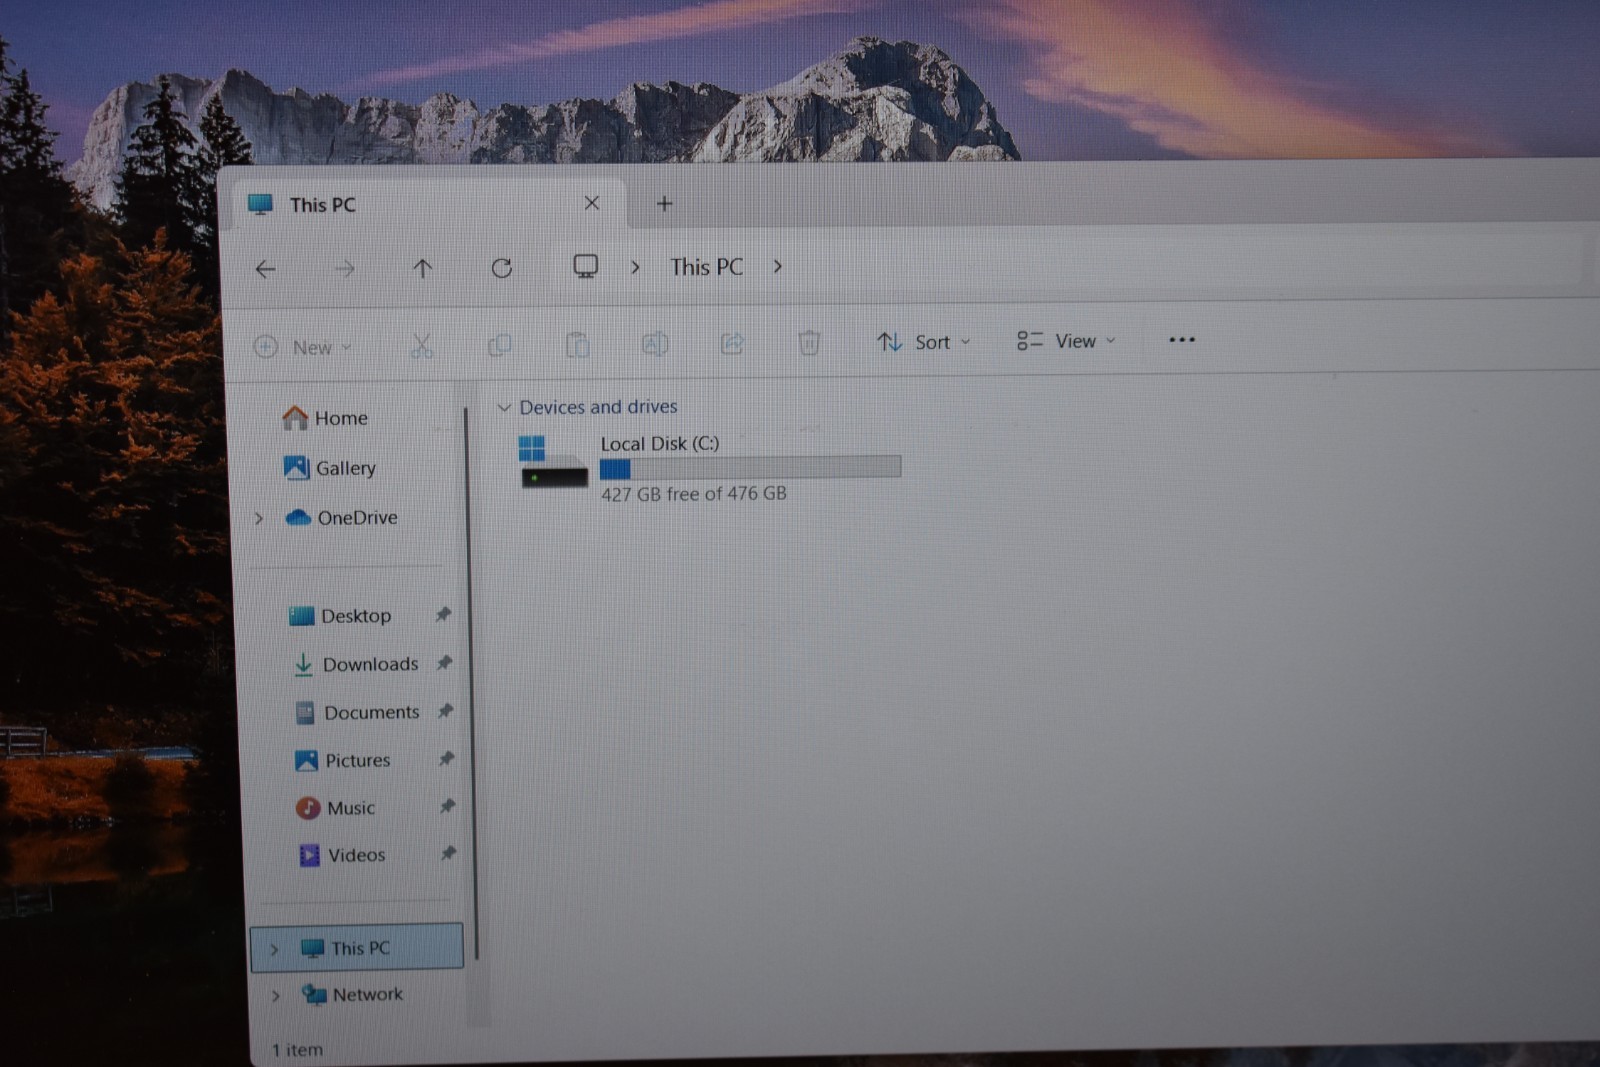
Task: Select the Rename icon in toolbar
Action: tap(655, 344)
